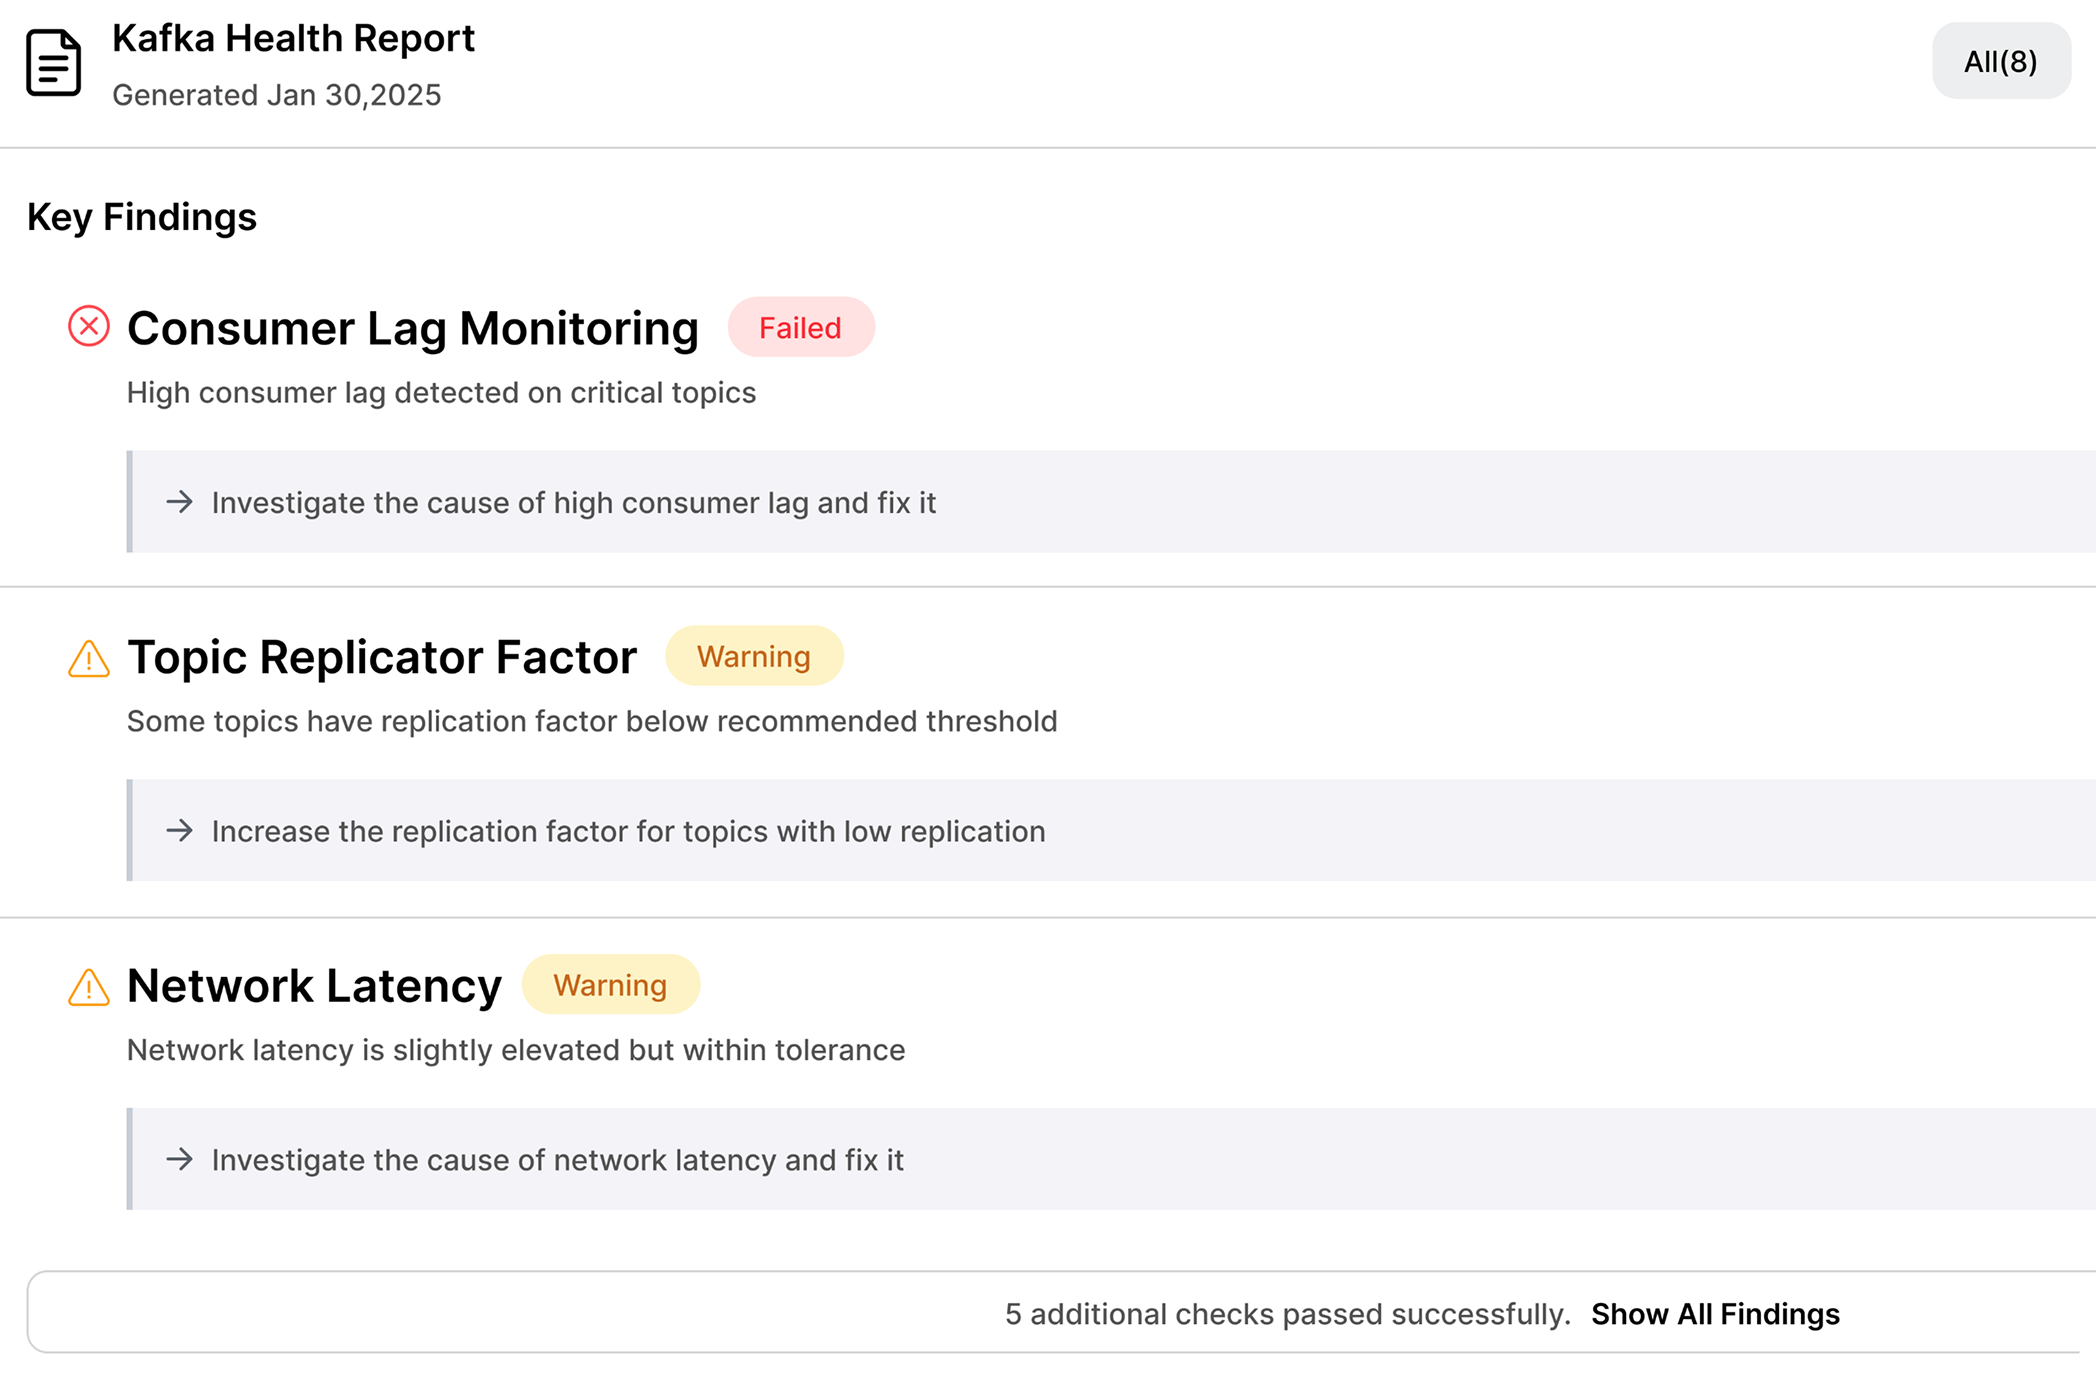Click the Warning badge next to Network Latency
Image resolution: width=2096 pixels, height=1384 pixels.
[x=610, y=985]
